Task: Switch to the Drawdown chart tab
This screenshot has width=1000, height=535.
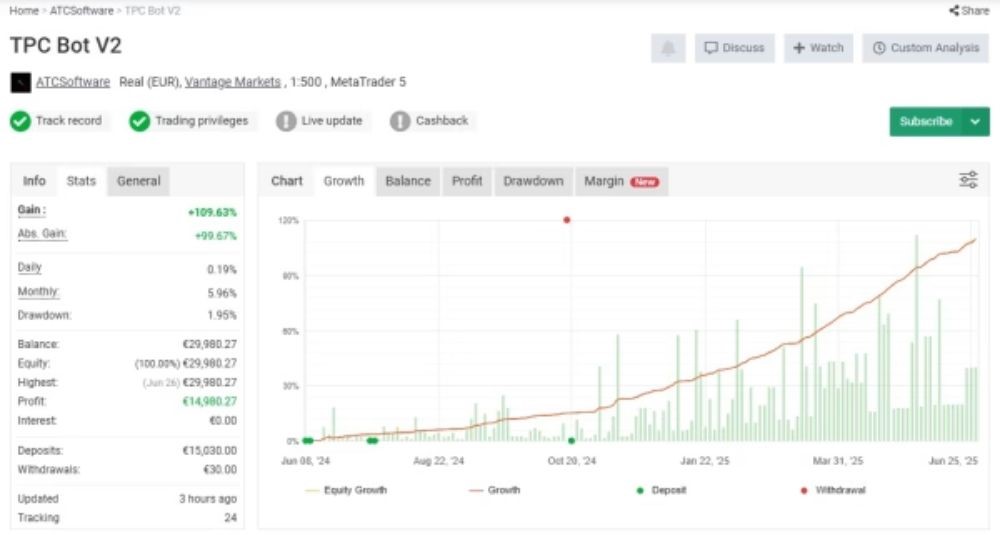Action: 533,181
